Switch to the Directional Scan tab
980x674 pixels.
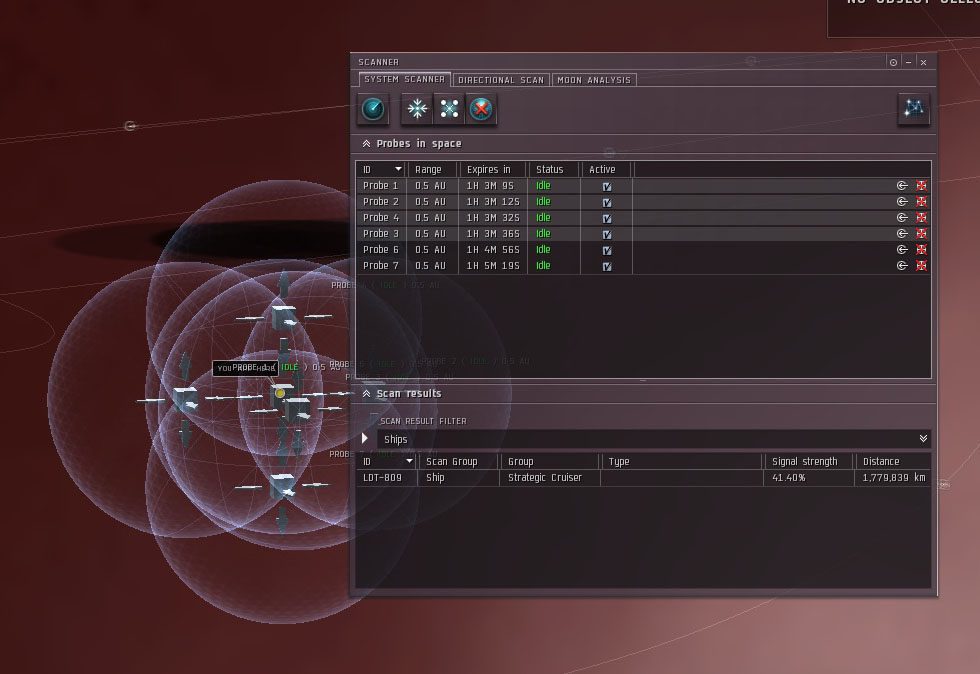click(501, 80)
